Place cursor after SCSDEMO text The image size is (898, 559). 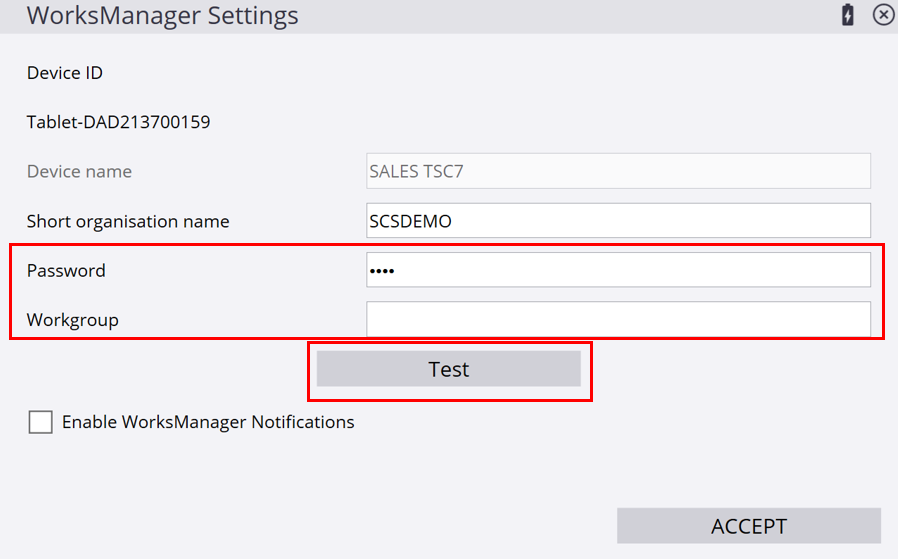tap(454, 221)
